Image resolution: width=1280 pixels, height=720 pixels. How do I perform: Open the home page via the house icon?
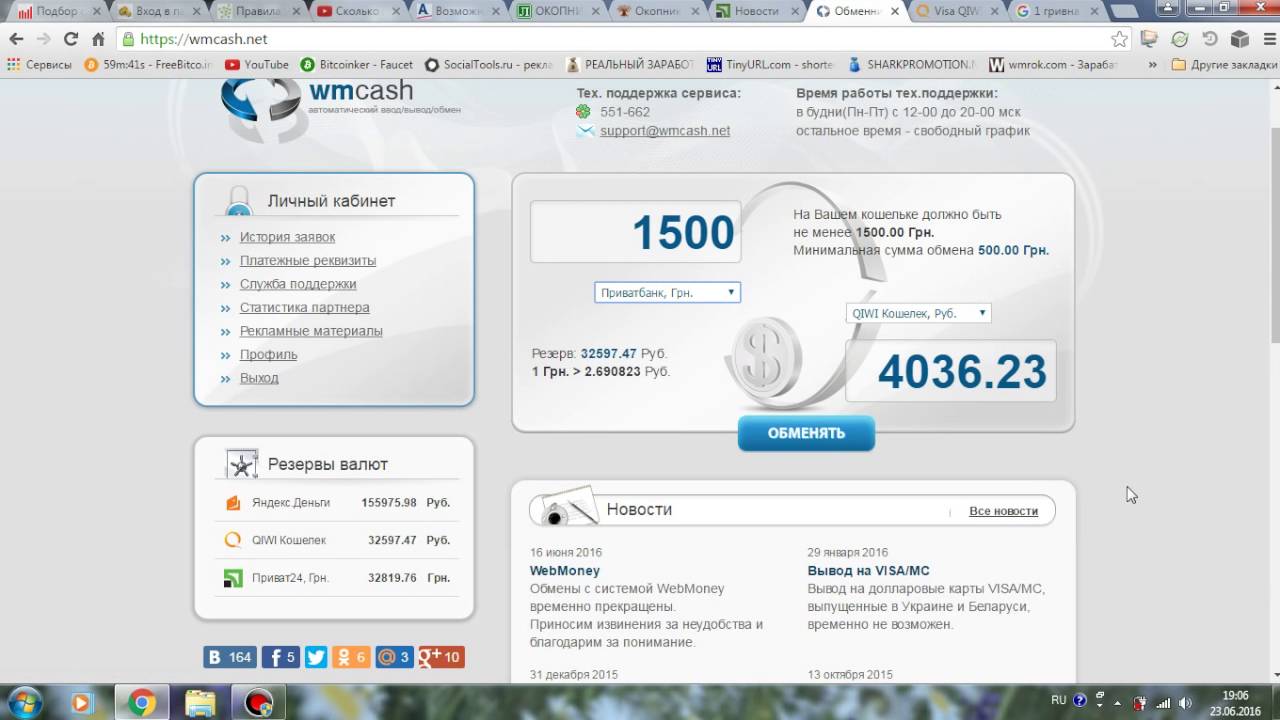tap(98, 39)
